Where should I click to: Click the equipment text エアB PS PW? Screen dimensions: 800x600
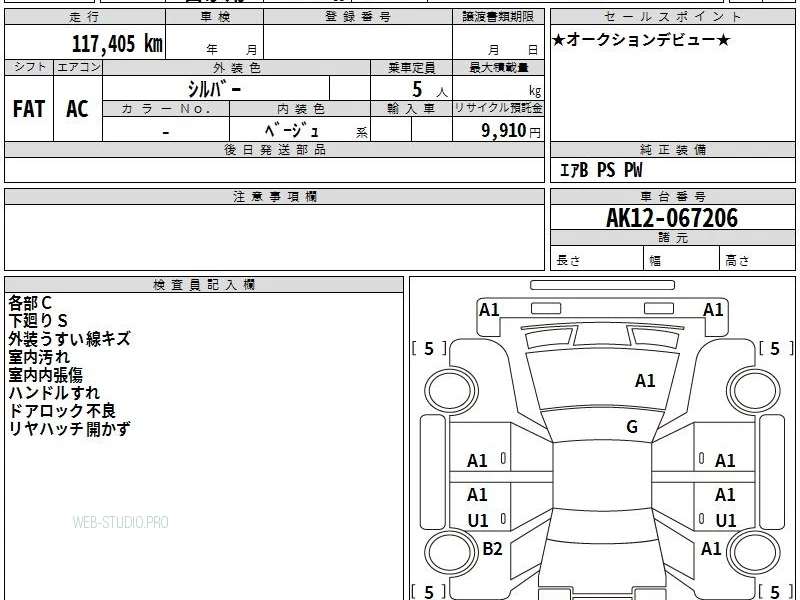click(x=601, y=170)
